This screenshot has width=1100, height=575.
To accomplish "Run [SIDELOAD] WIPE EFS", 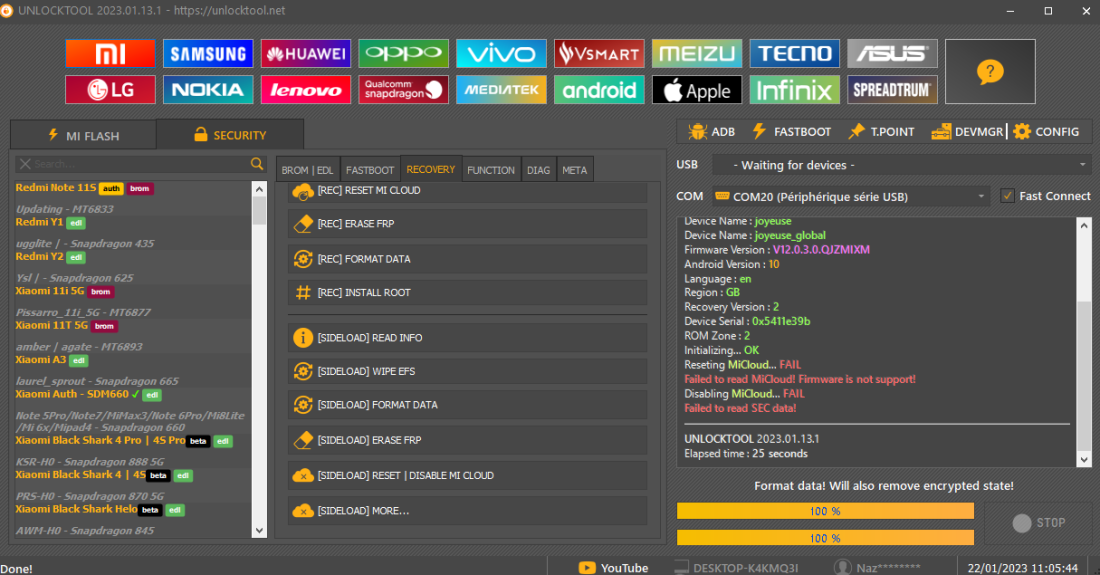I will [x=467, y=371].
